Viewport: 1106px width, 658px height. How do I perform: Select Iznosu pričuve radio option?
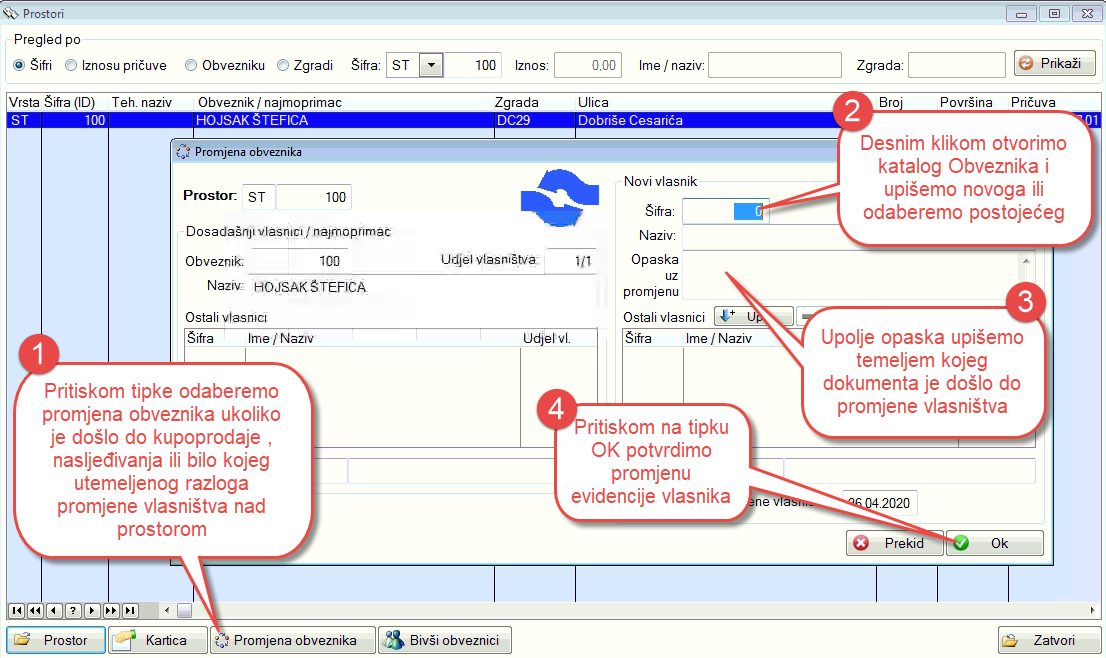tap(71, 65)
